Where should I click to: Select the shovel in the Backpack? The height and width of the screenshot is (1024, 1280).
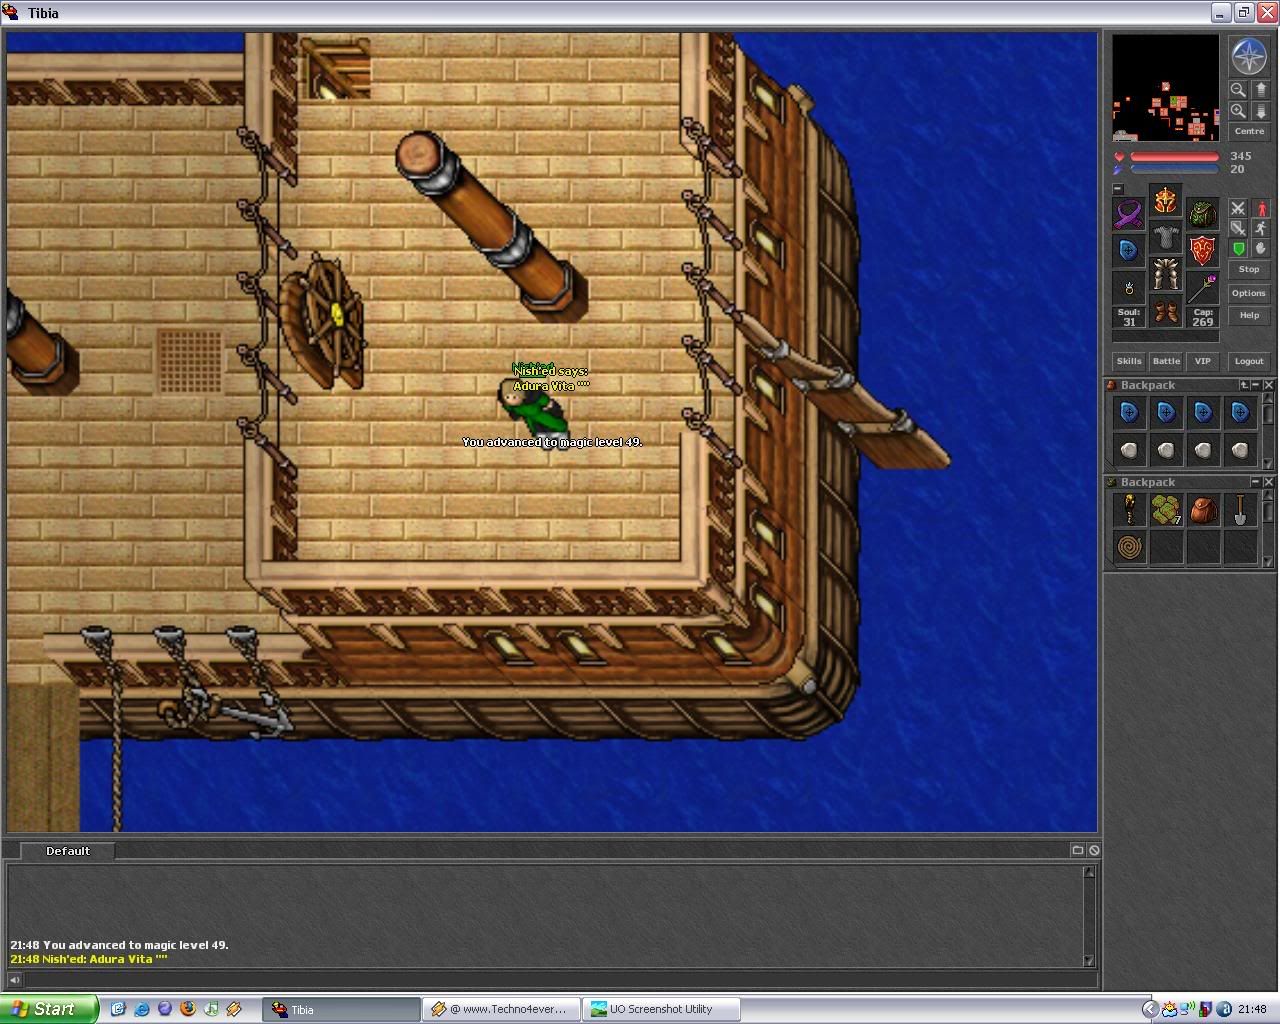[x=1240, y=510]
